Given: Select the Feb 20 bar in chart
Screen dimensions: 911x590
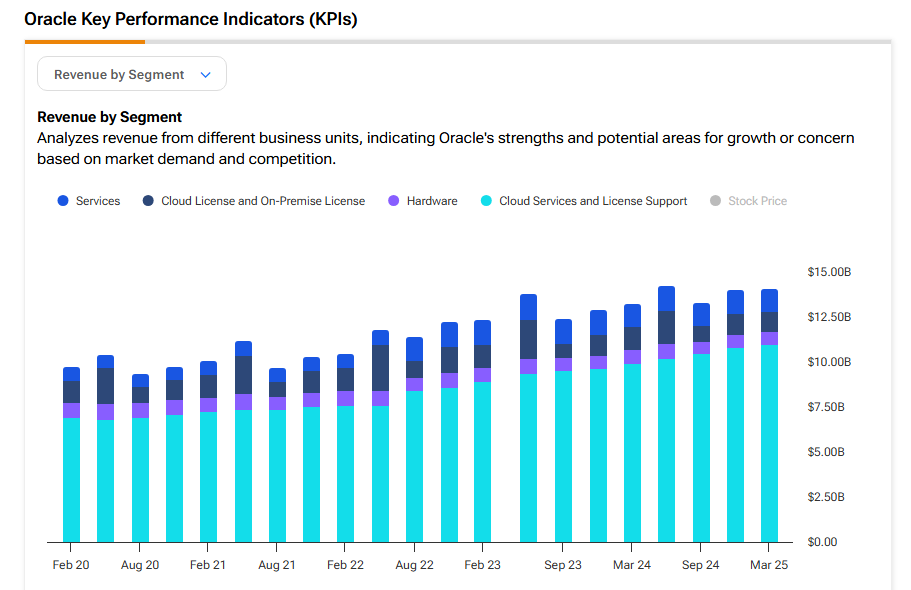Looking at the screenshot, I should (71, 455).
